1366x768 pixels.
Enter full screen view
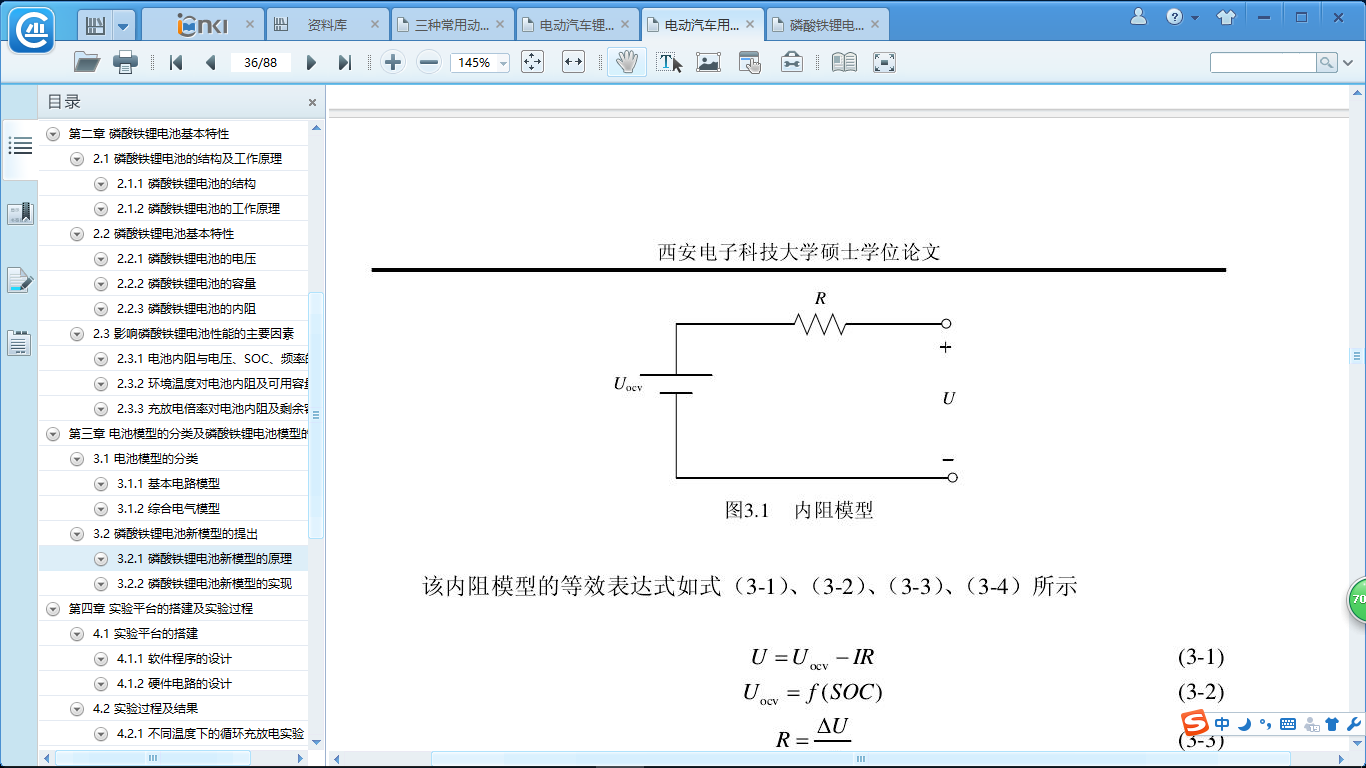tap(884, 62)
